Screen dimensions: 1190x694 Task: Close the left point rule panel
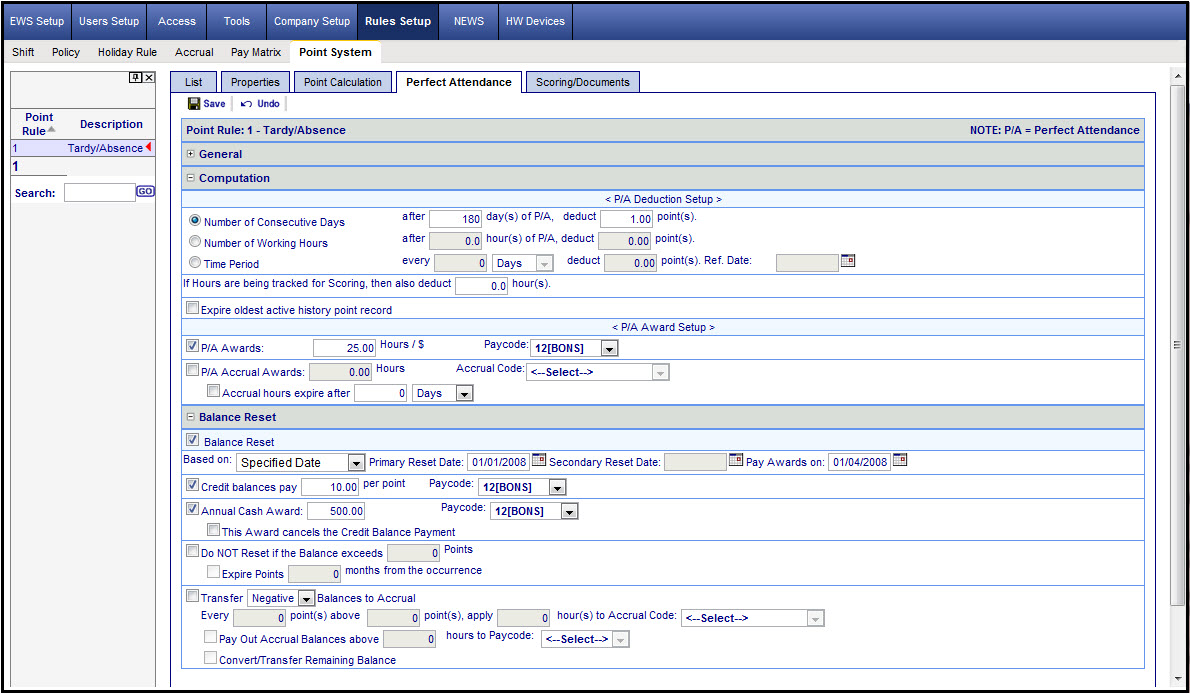(x=149, y=77)
